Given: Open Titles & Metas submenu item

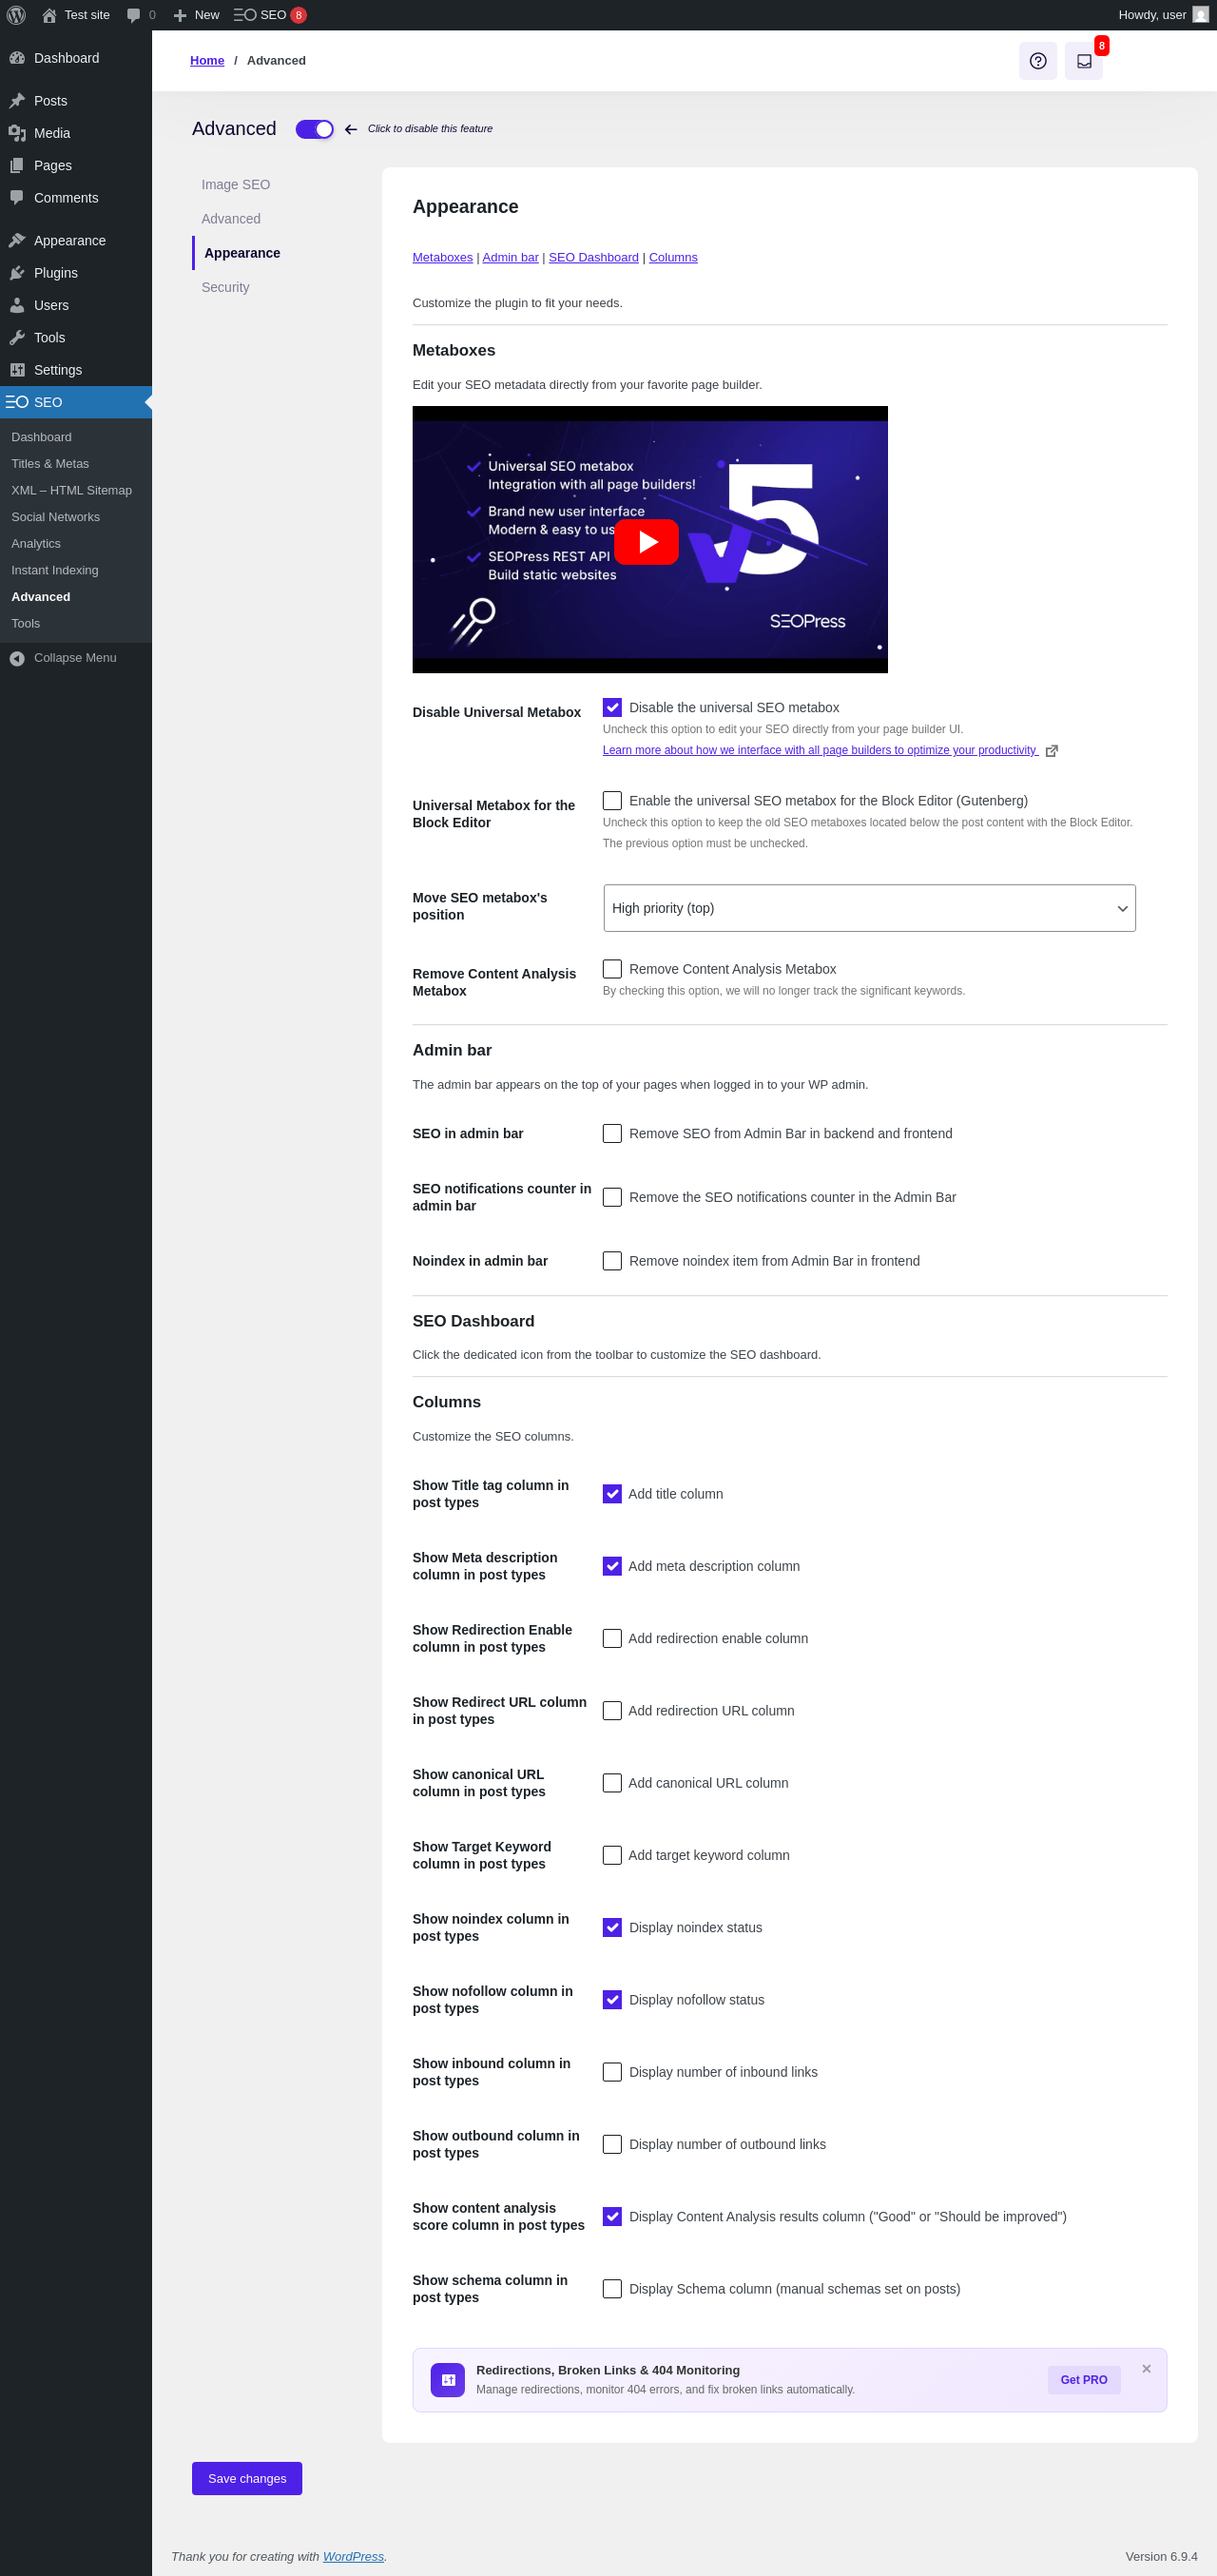Looking at the screenshot, I should [x=50, y=464].
